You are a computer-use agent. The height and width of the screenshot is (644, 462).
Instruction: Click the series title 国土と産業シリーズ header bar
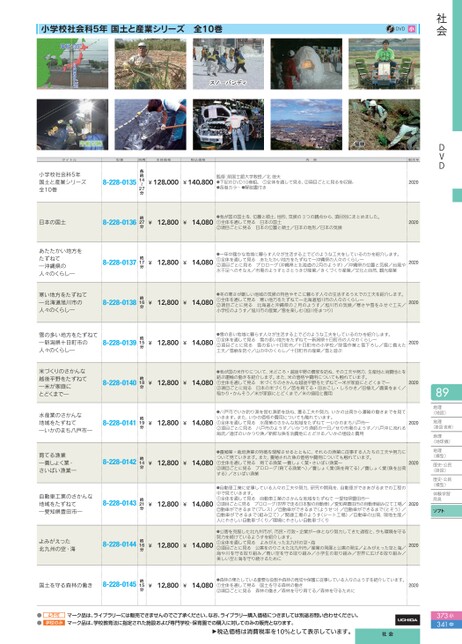tap(228, 29)
